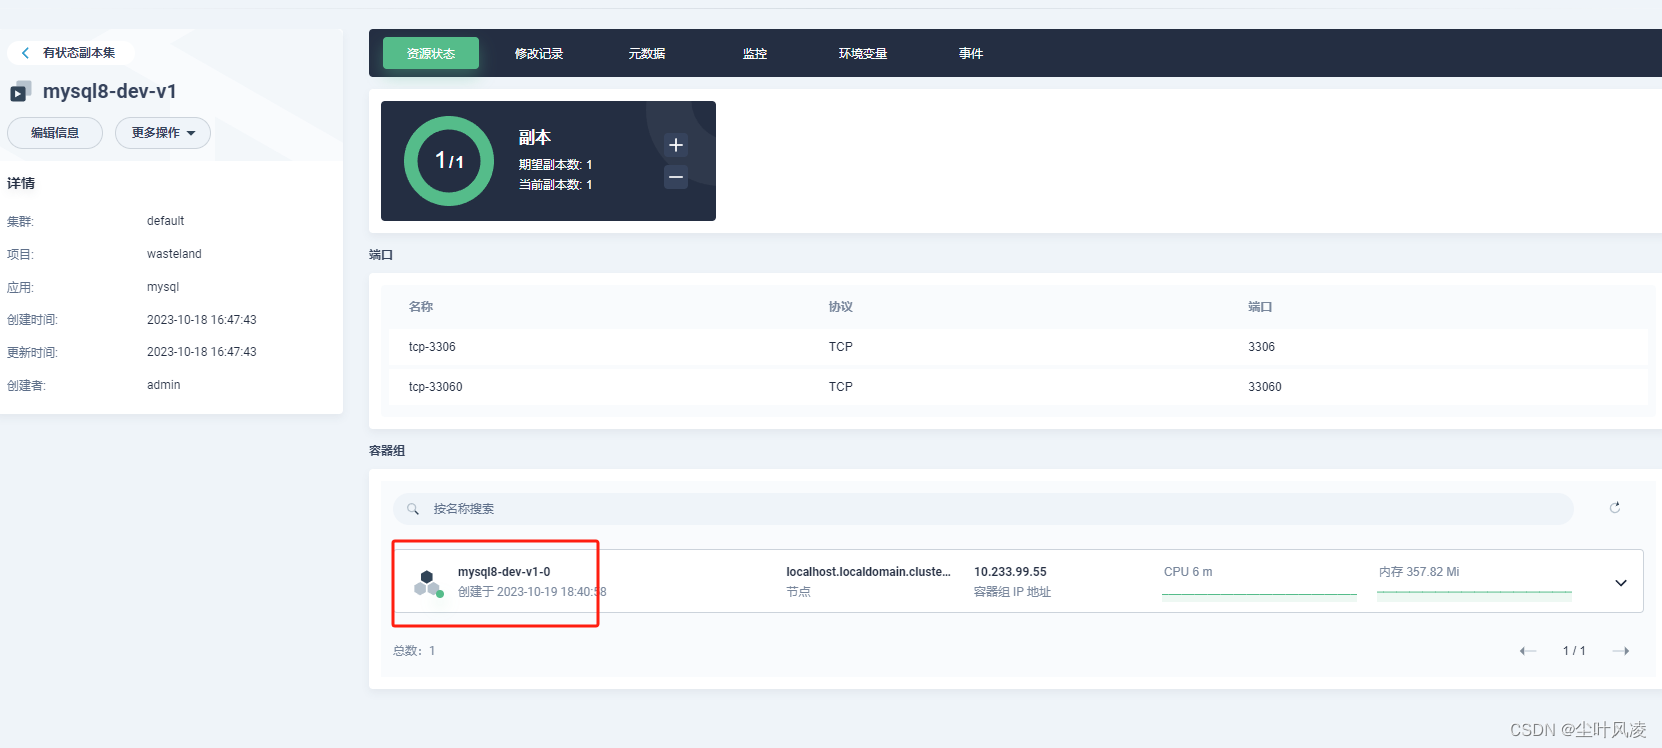Focus the 按名称搜索 search field
Viewport: 1662px width, 748px height.
[x=983, y=509]
